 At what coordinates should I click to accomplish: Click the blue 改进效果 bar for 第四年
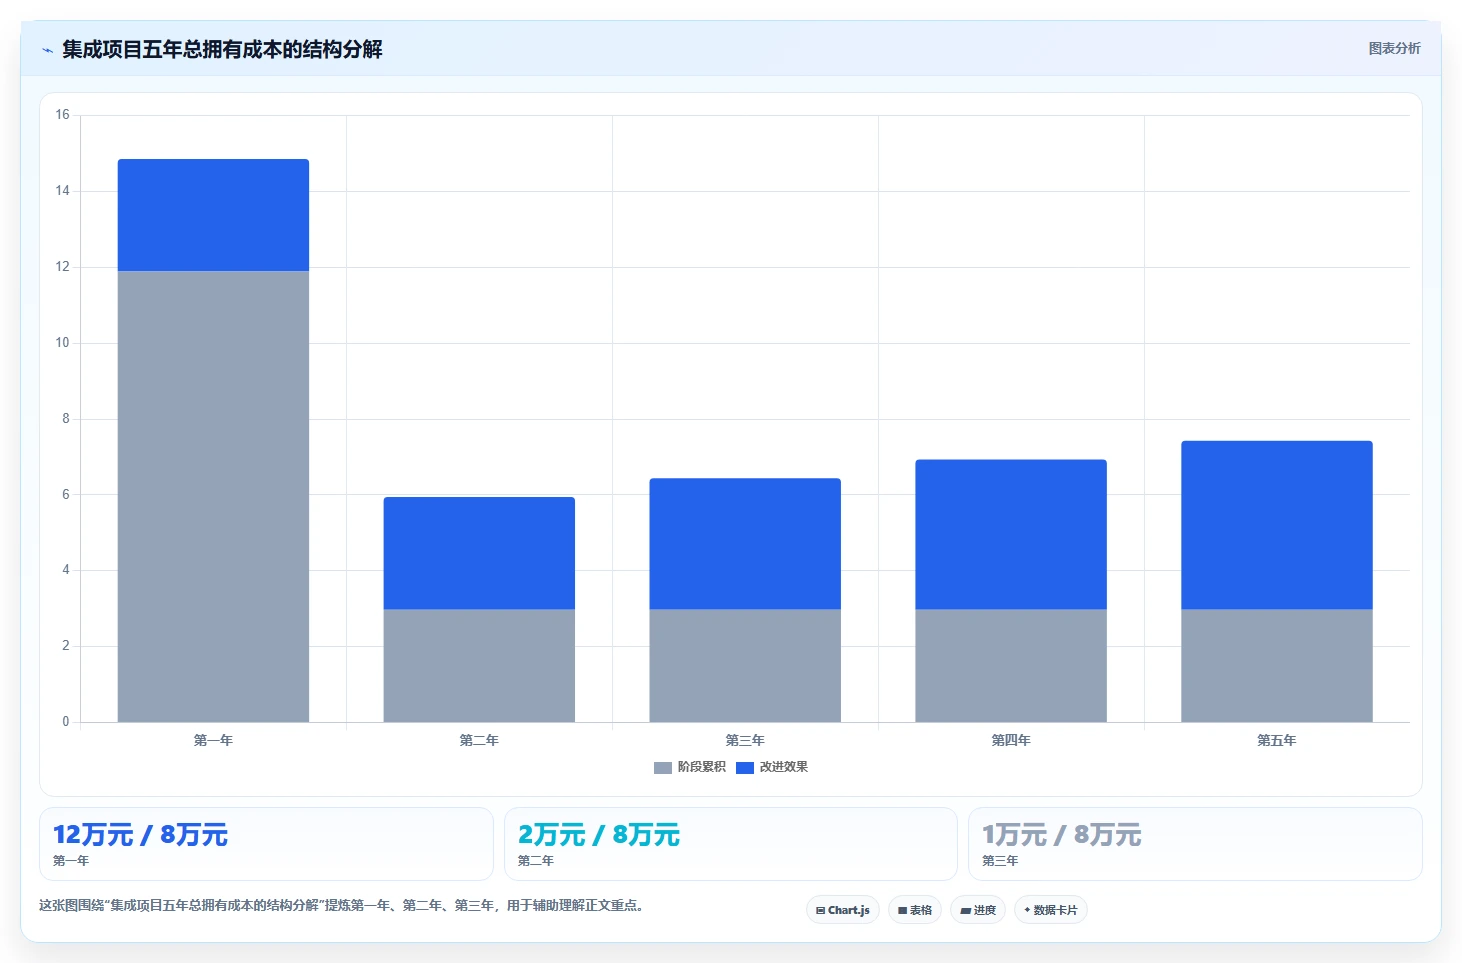point(1011,534)
